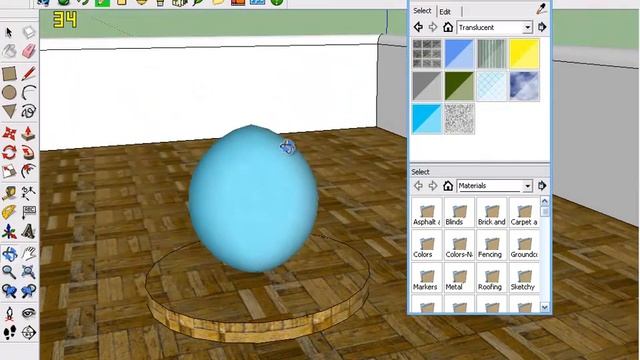Go back in Translucent materials pane

(x=418, y=27)
